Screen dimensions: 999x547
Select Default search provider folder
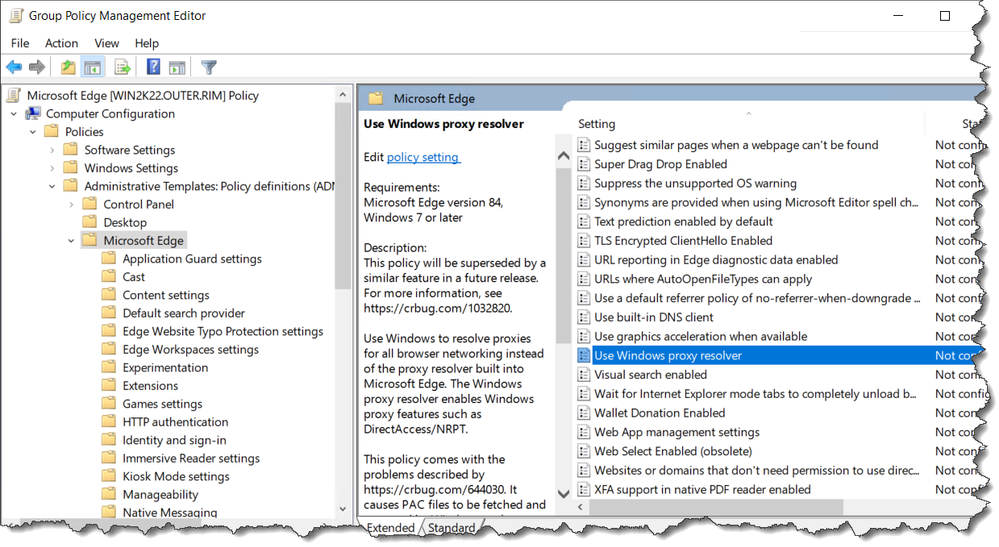coord(183,313)
